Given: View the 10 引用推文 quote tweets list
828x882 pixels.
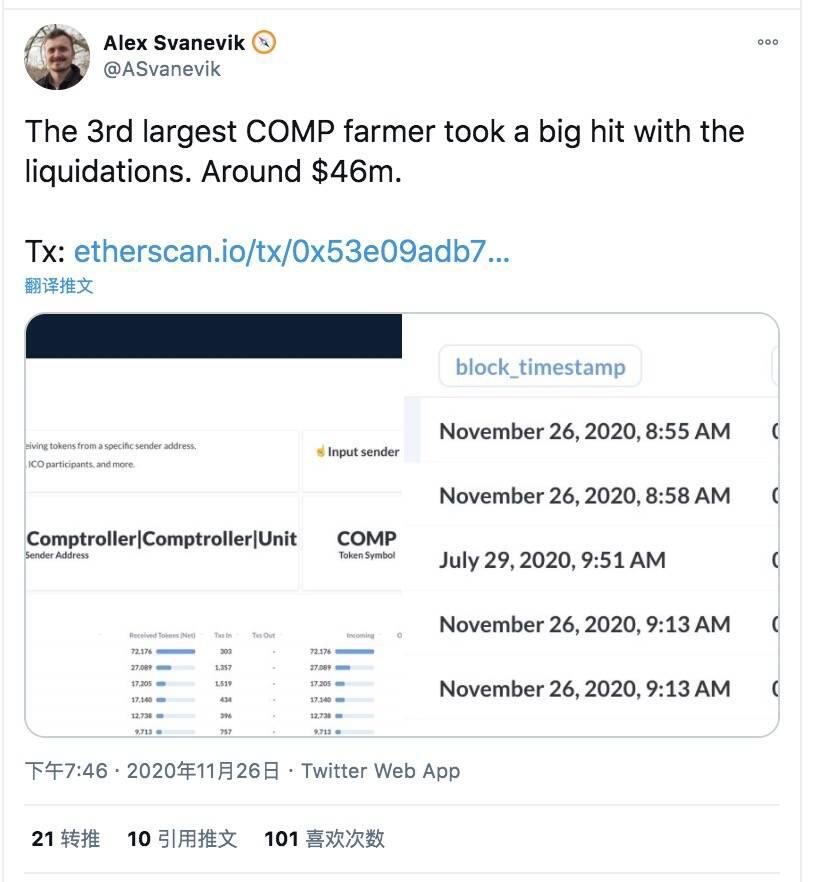Looking at the screenshot, I should pyautogui.click(x=182, y=838).
